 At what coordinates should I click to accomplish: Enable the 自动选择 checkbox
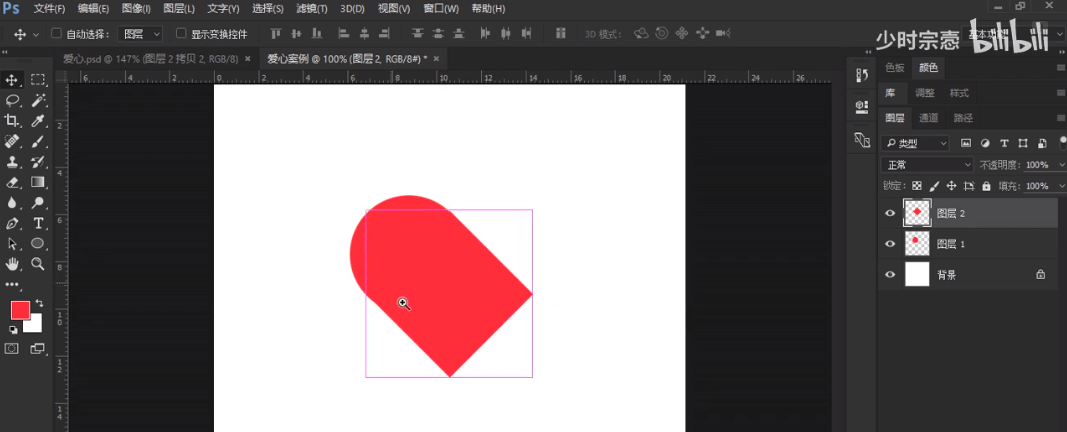[56, 33]
